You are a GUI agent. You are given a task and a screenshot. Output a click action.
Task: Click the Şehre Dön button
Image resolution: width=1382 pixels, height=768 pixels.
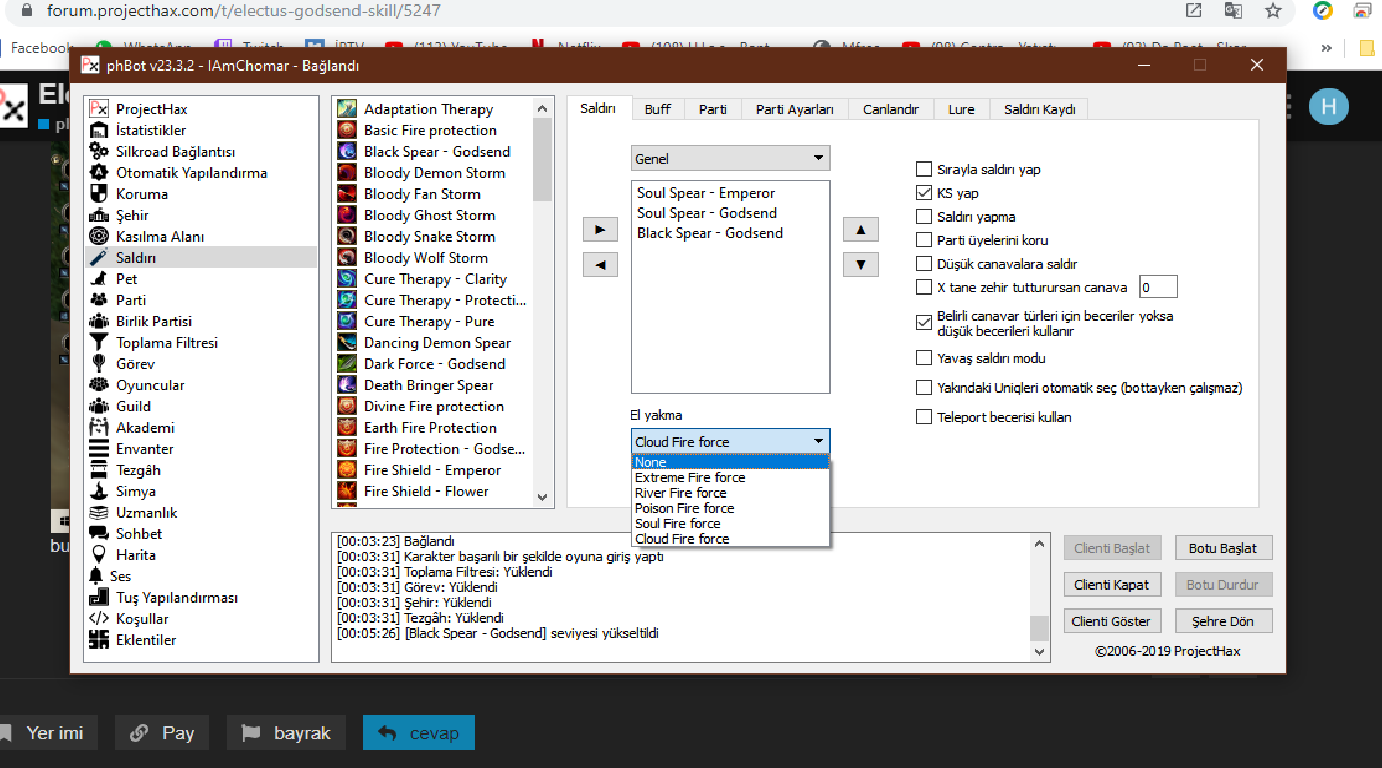click(1223, 621)
